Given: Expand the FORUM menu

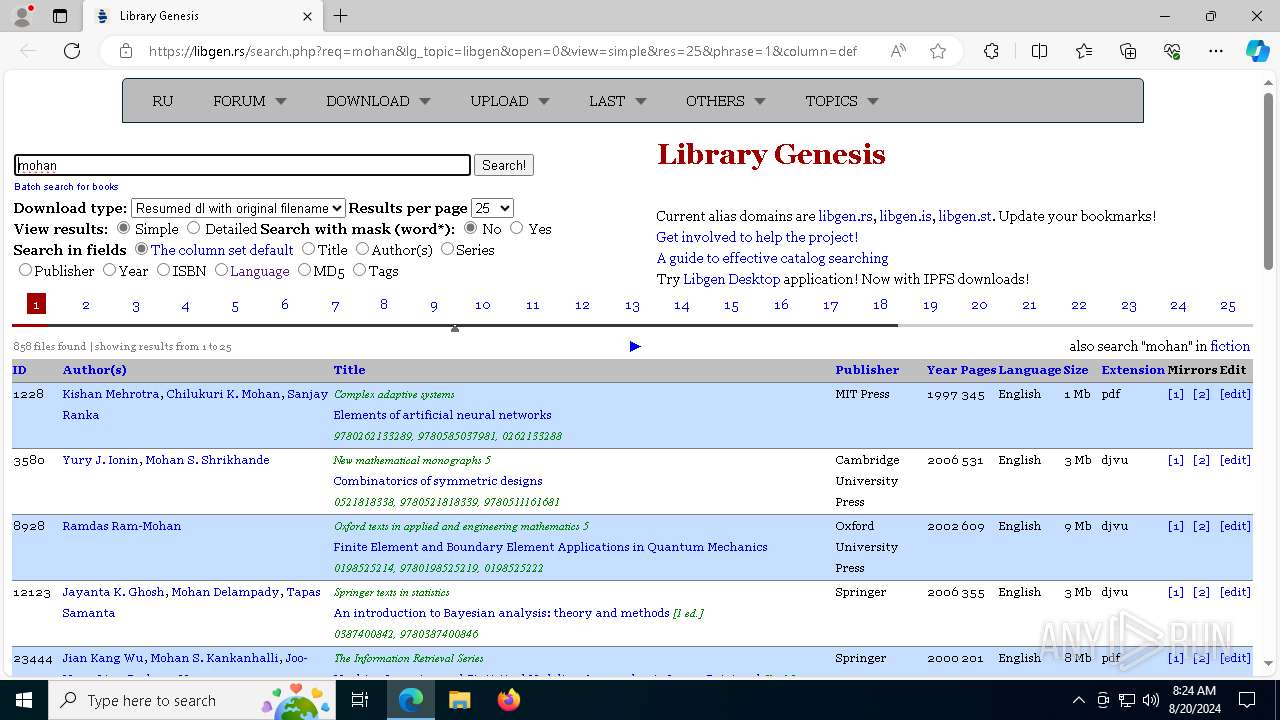Looking at the screenshot, I should [x=250, y=101].
